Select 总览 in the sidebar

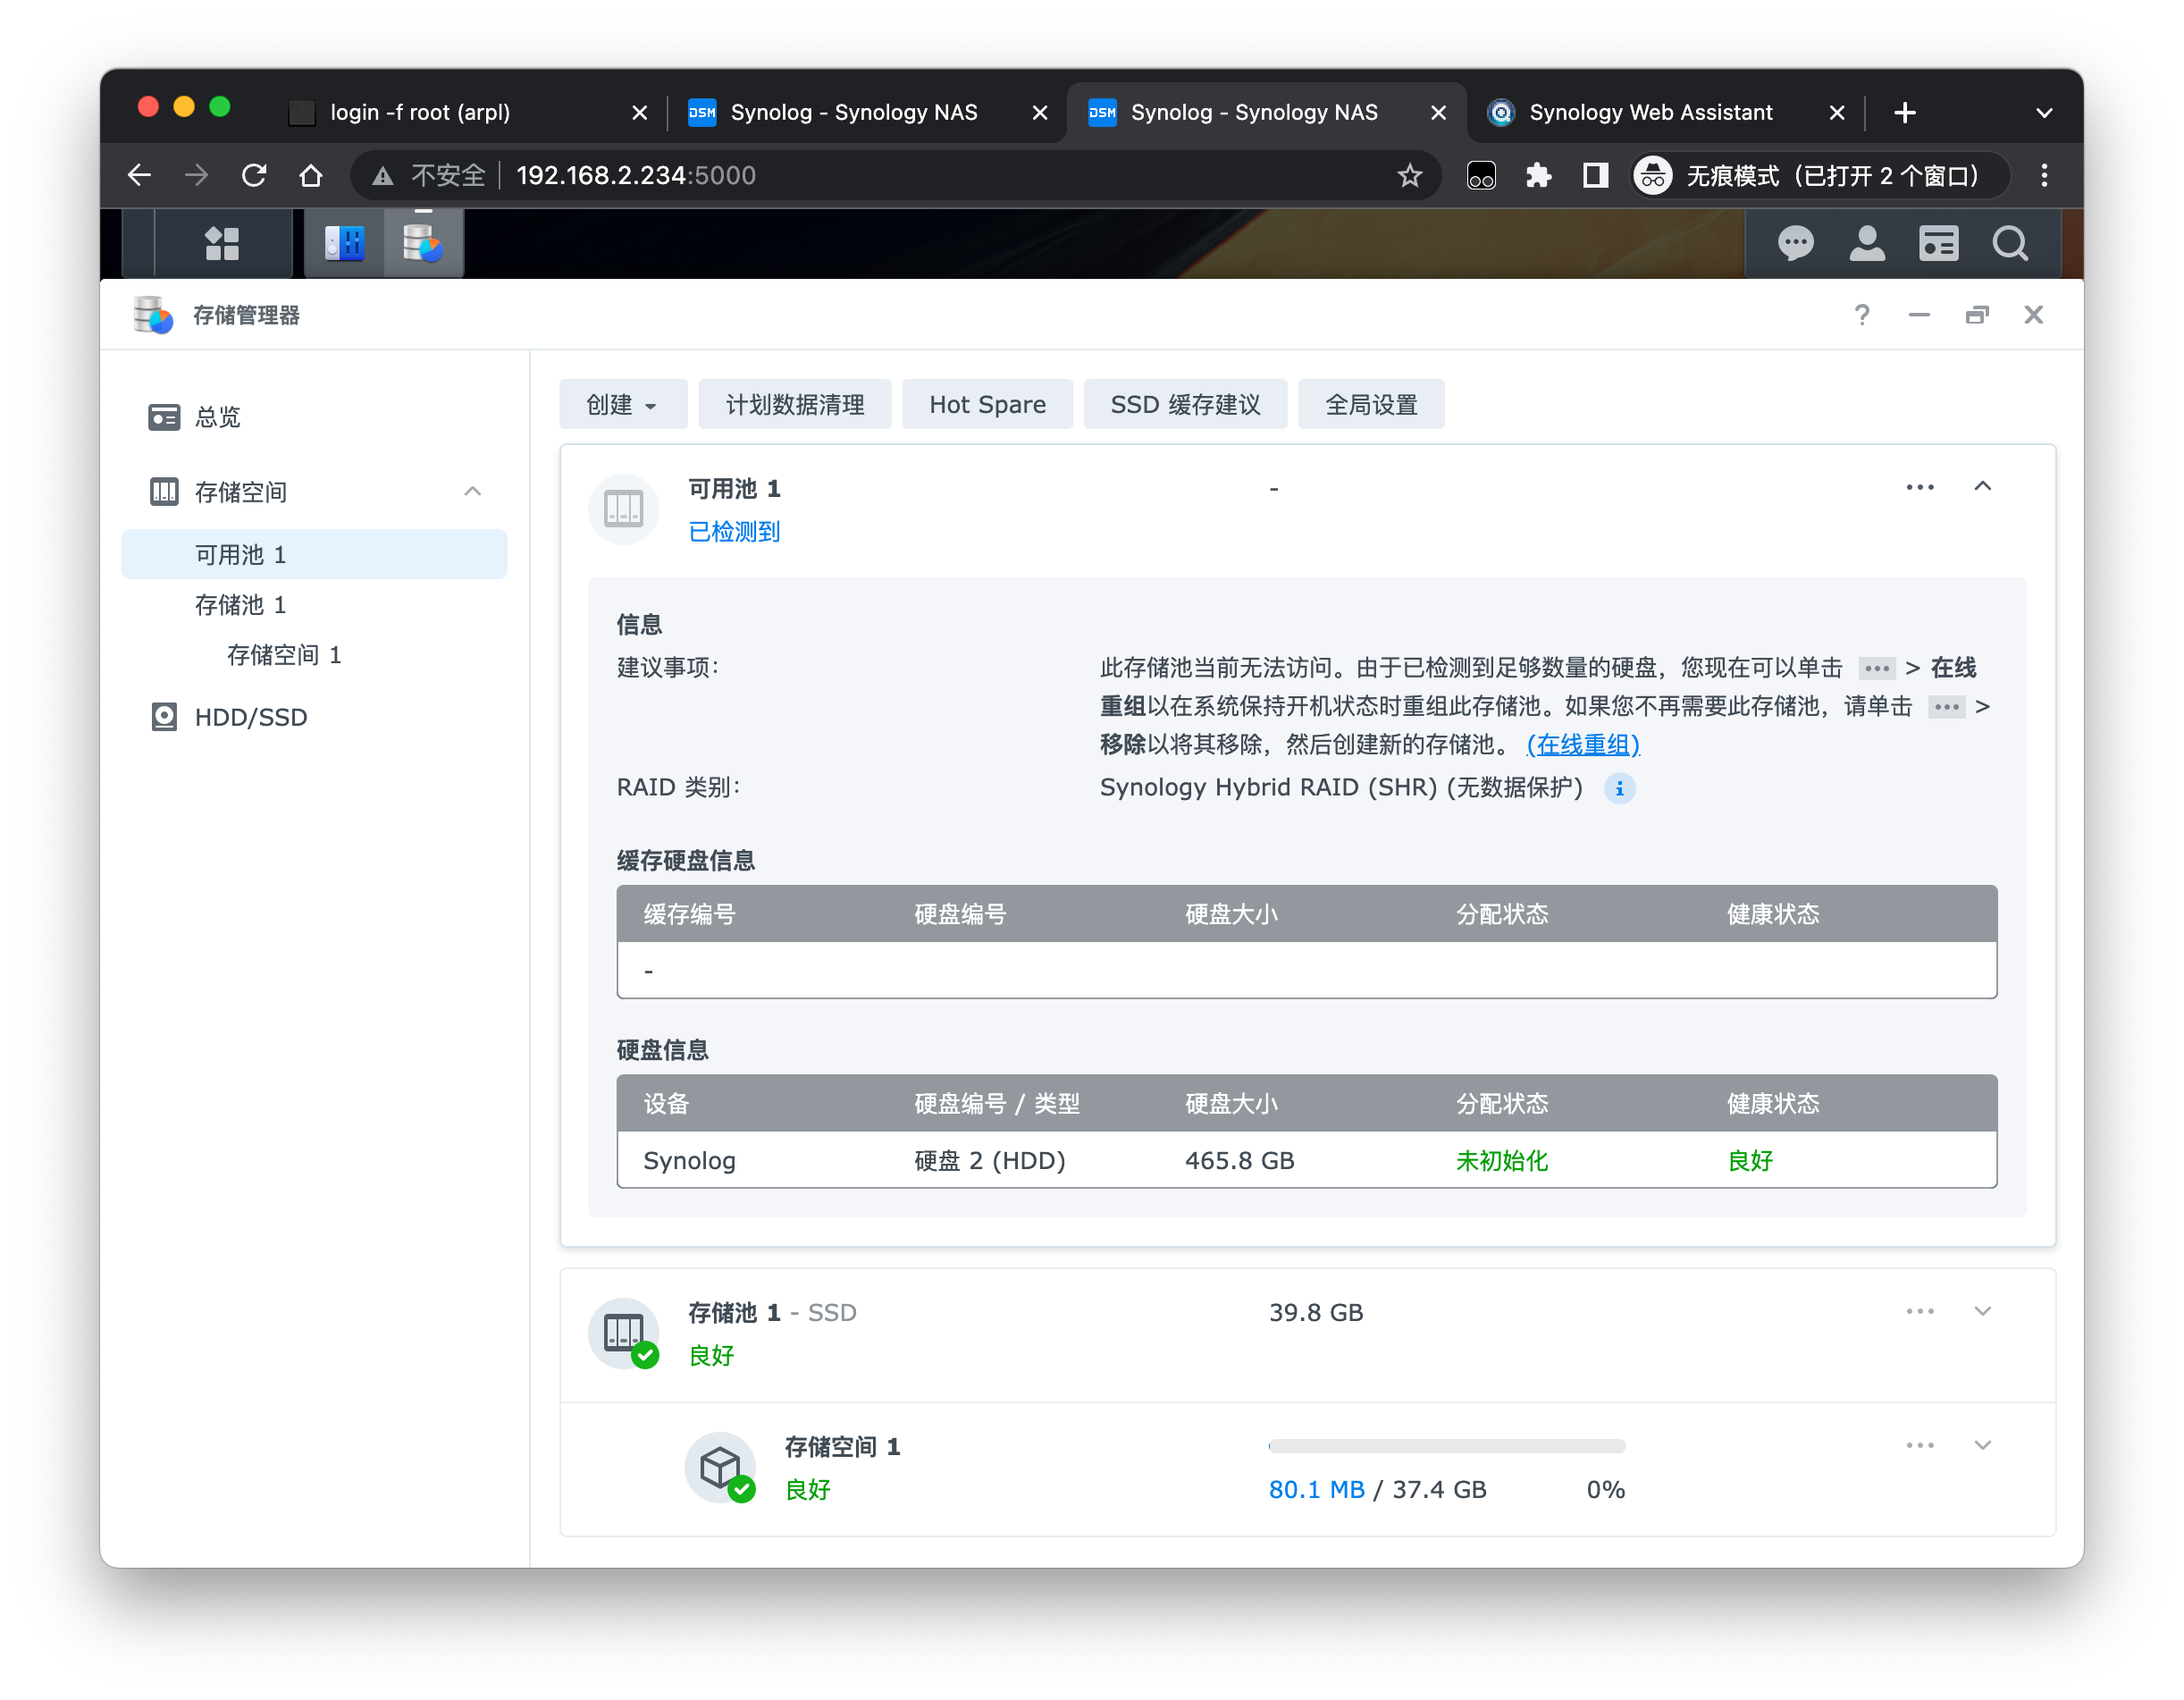(x=314, y=417)
